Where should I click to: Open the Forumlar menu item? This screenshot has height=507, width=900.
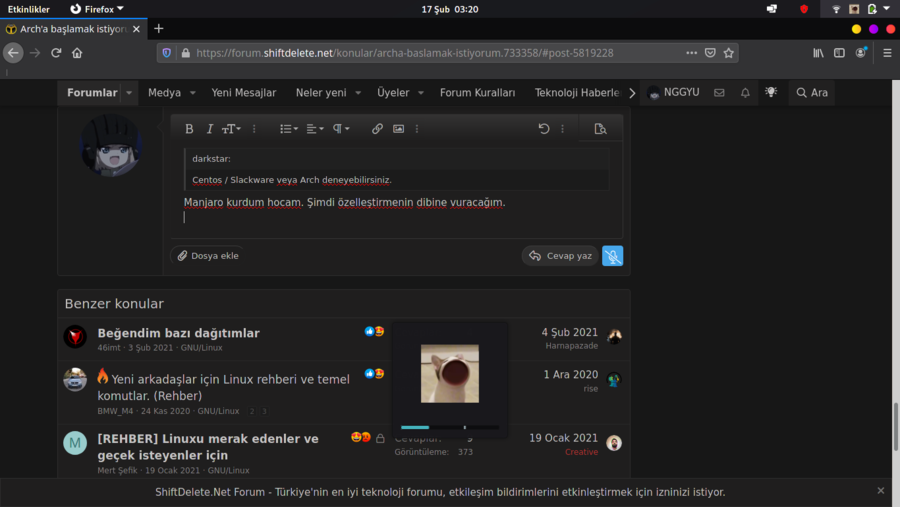[92, 92]
